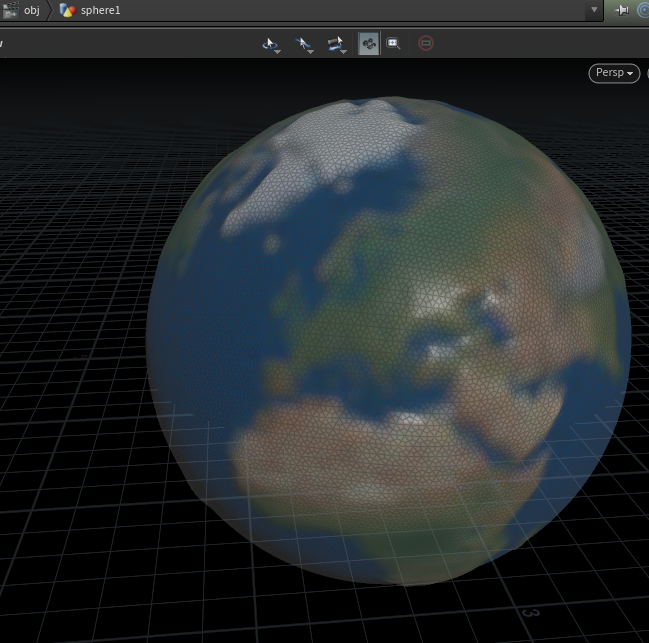Screen dimensions: 649x643
Task: Click the sphere1 colored shapes icon
Action: tap(67, 10)
